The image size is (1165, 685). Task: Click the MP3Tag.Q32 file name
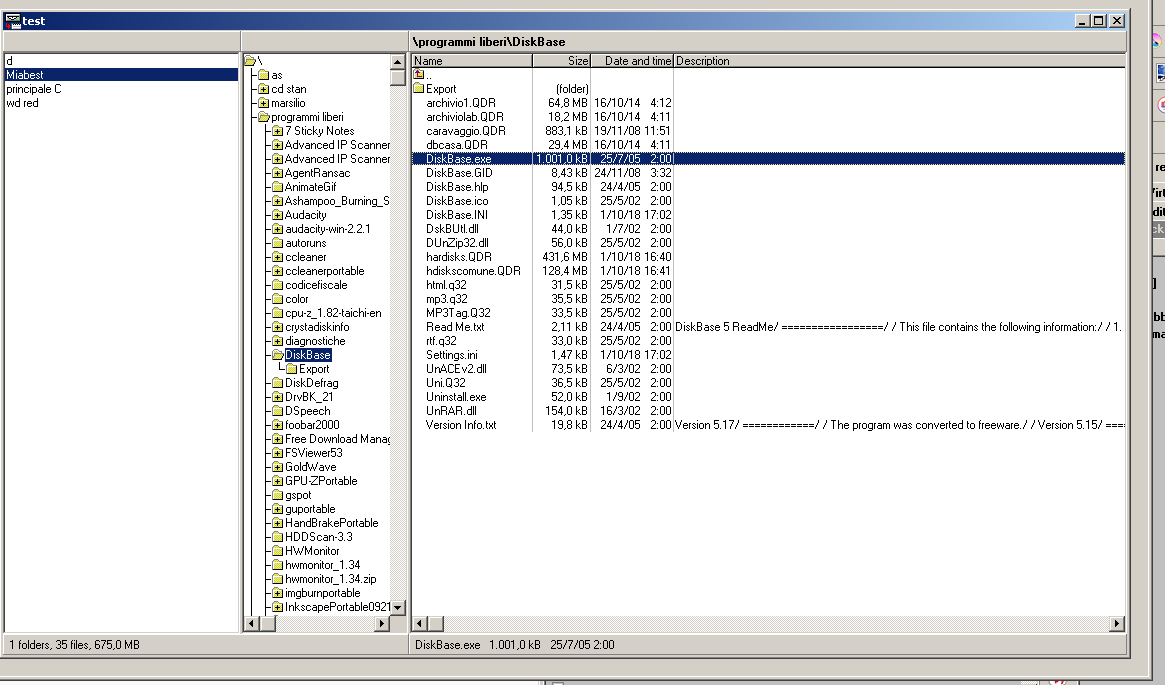point(458,314)
